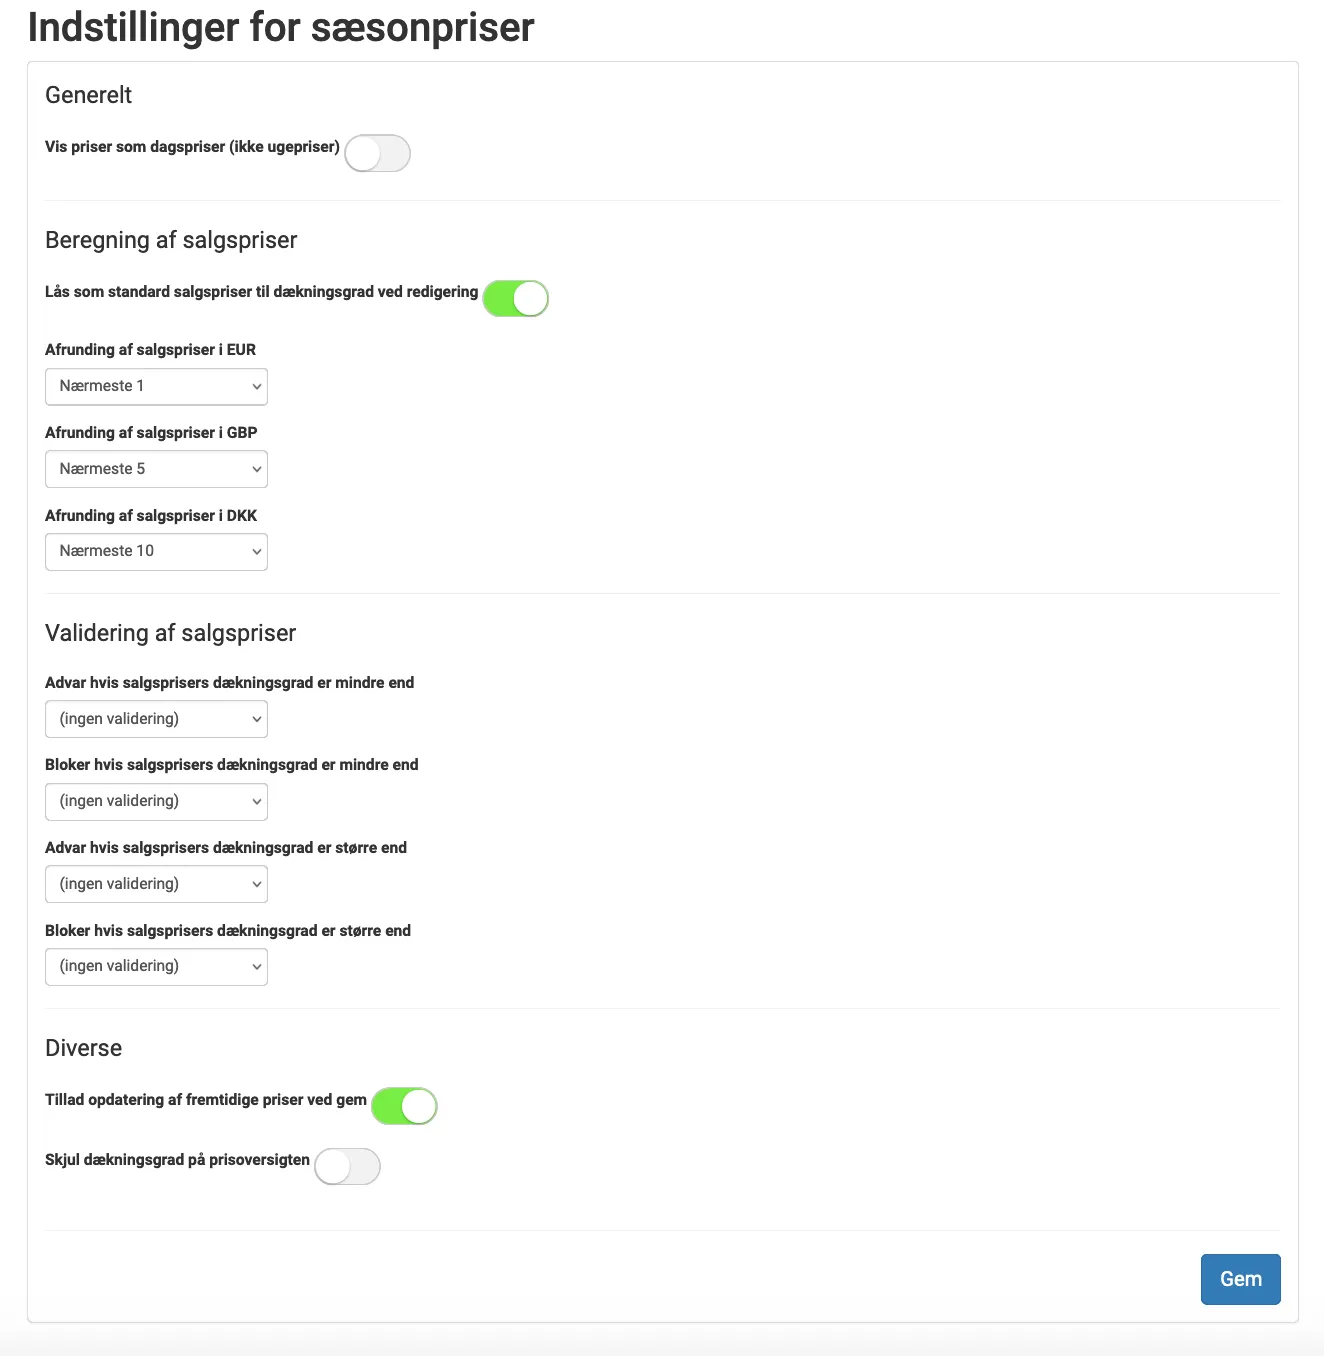Click the "Afrunding af salgspriser i GBP" label
1324x1356 pixels.
pos(151,432)
